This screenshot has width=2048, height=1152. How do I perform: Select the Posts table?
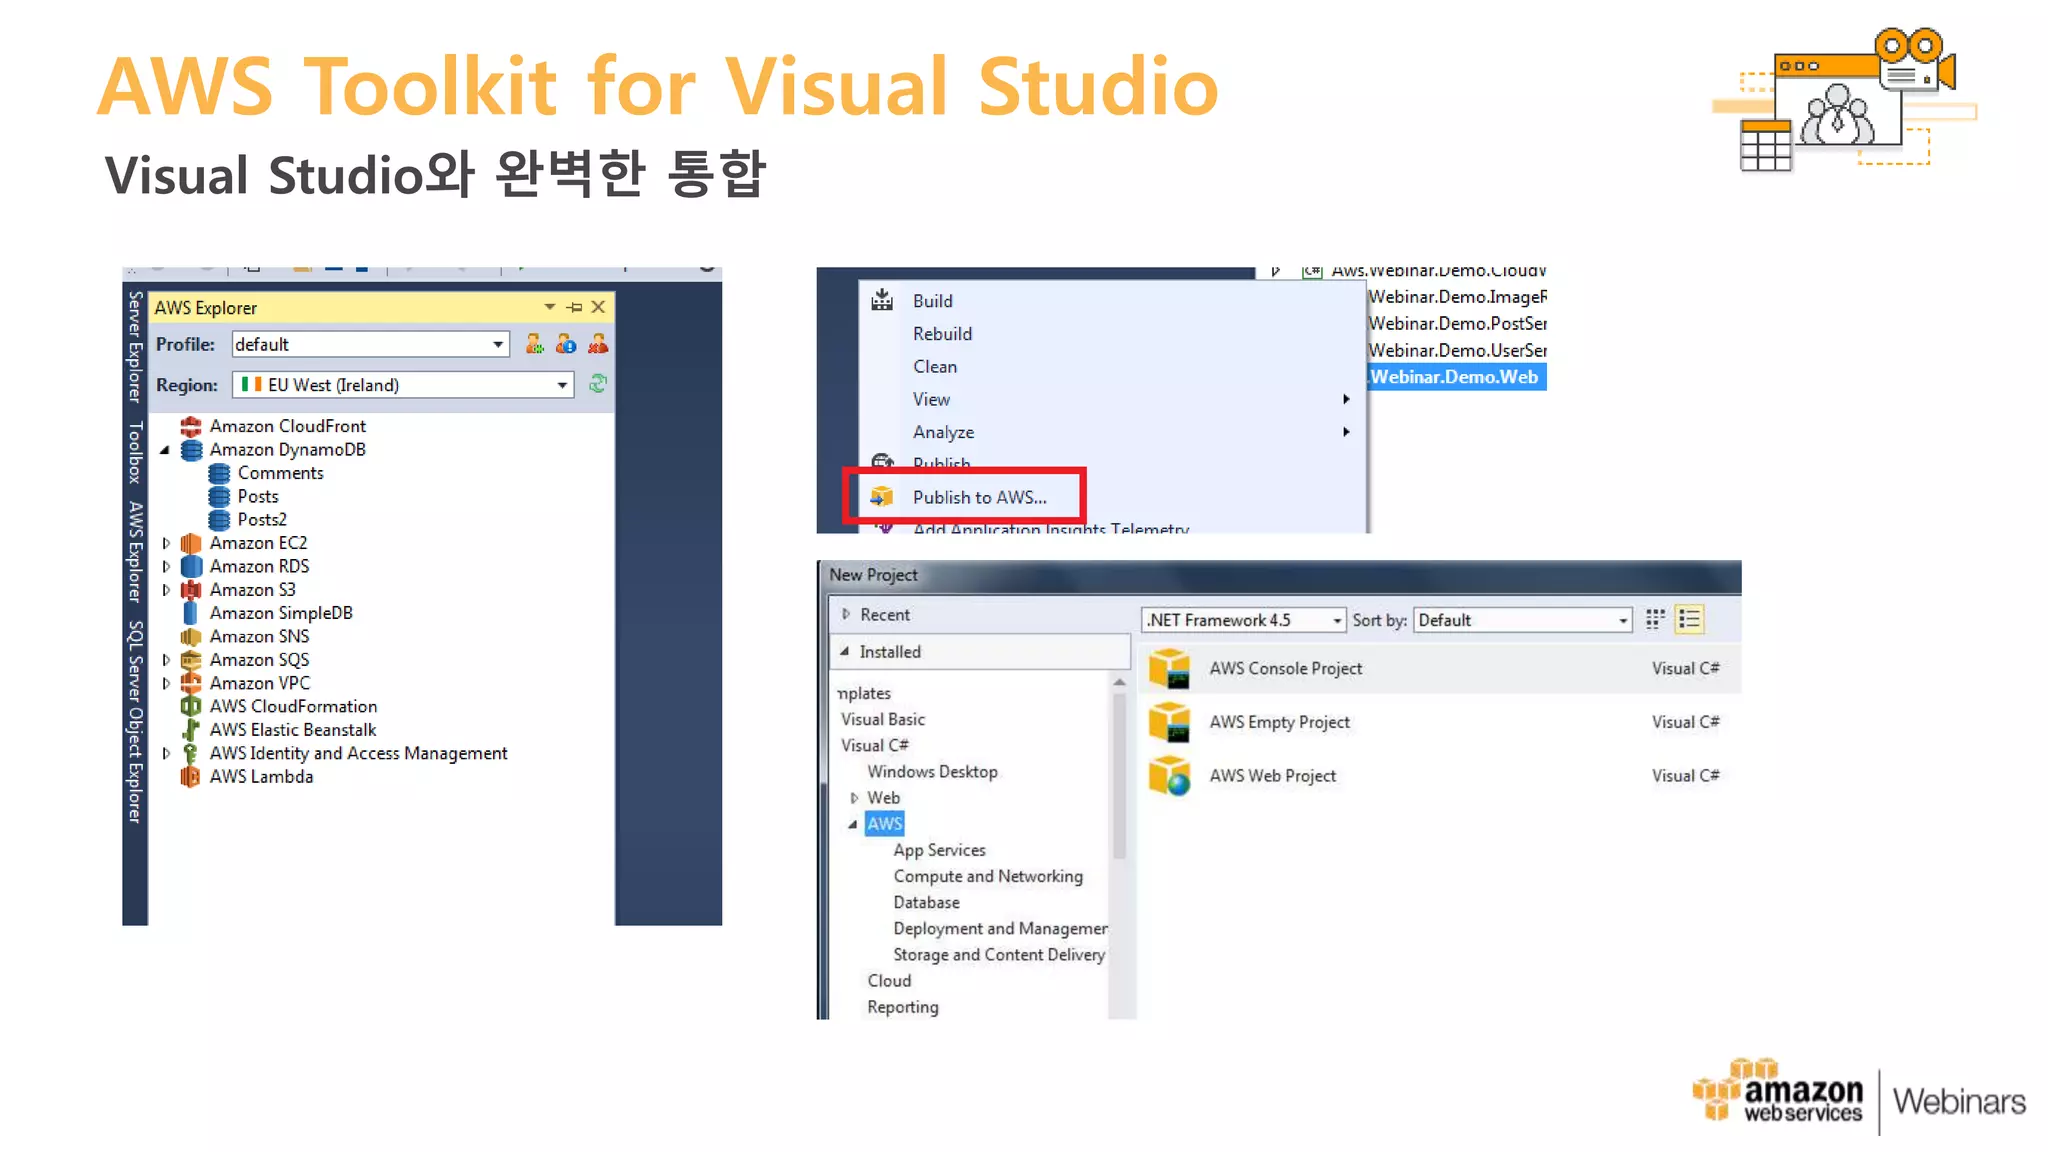(258, 496)
